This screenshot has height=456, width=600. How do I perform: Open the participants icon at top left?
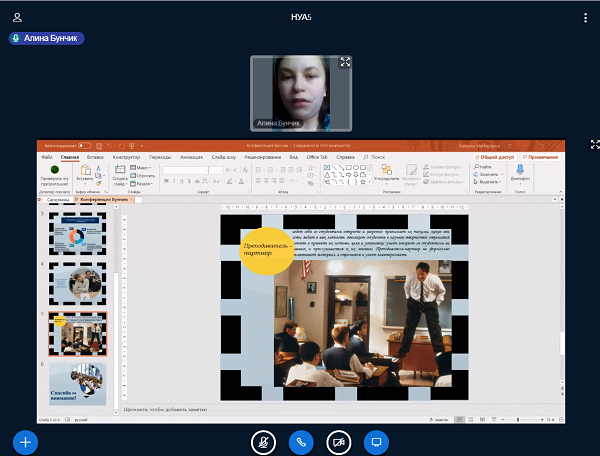pyautogui.click(x=17, y=17)
